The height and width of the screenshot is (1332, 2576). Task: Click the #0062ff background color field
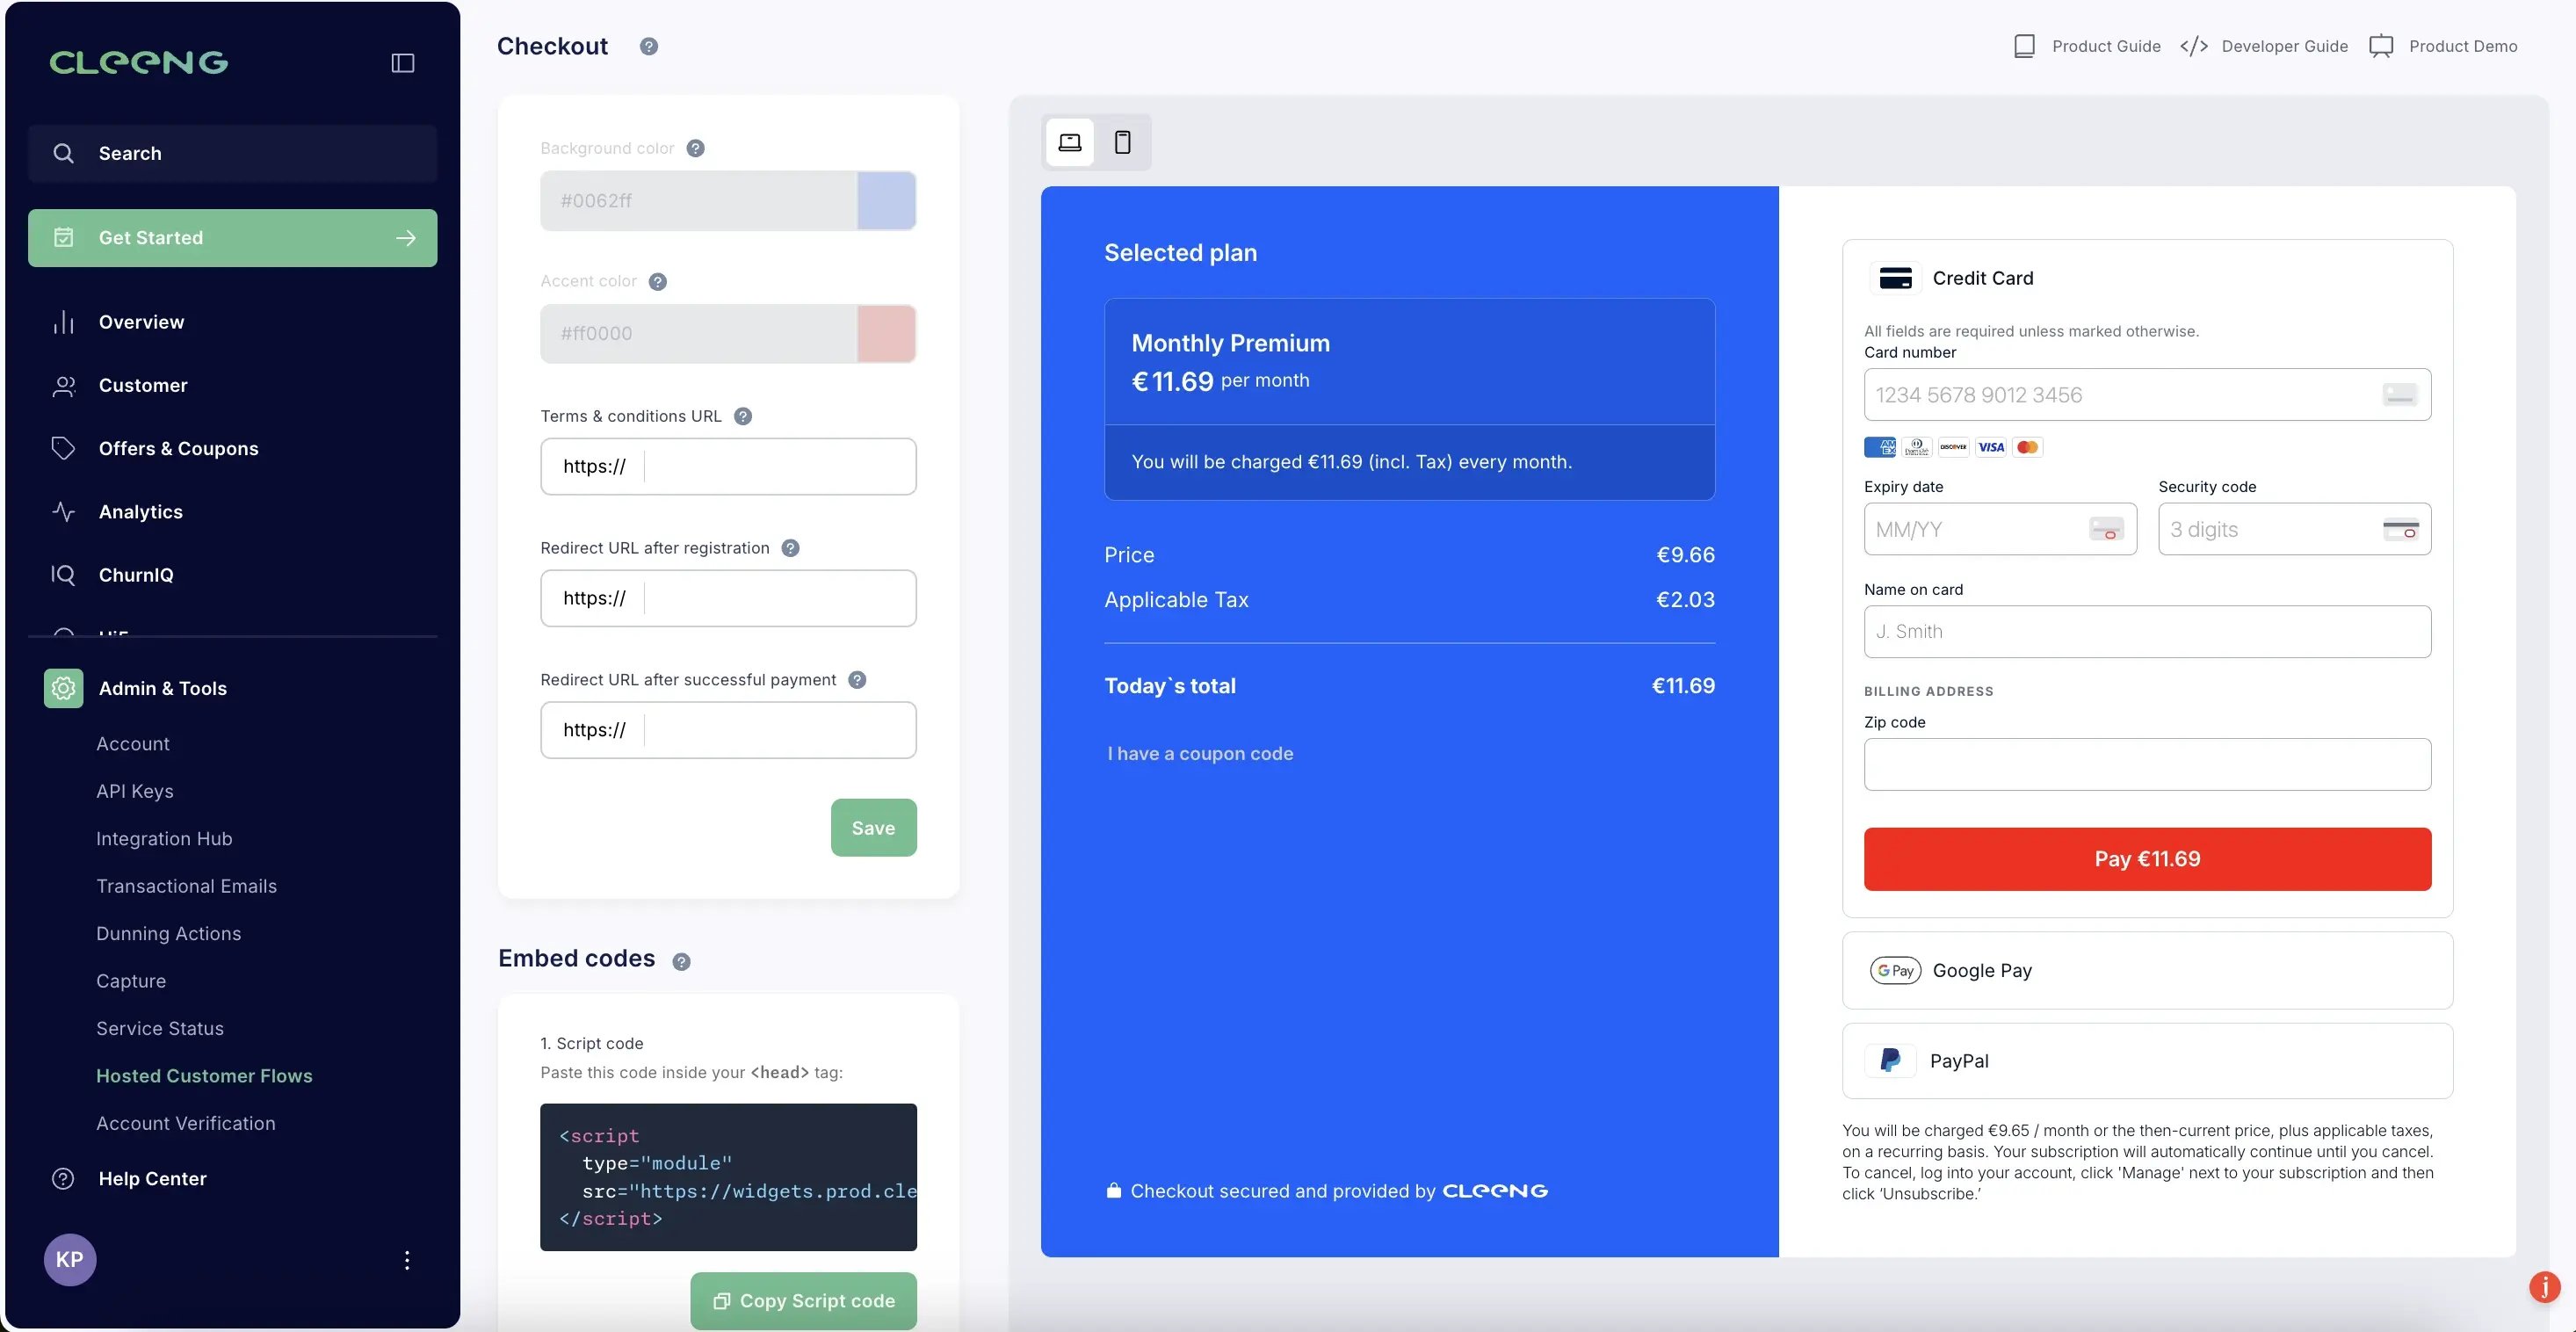click(x=699, y=201)
